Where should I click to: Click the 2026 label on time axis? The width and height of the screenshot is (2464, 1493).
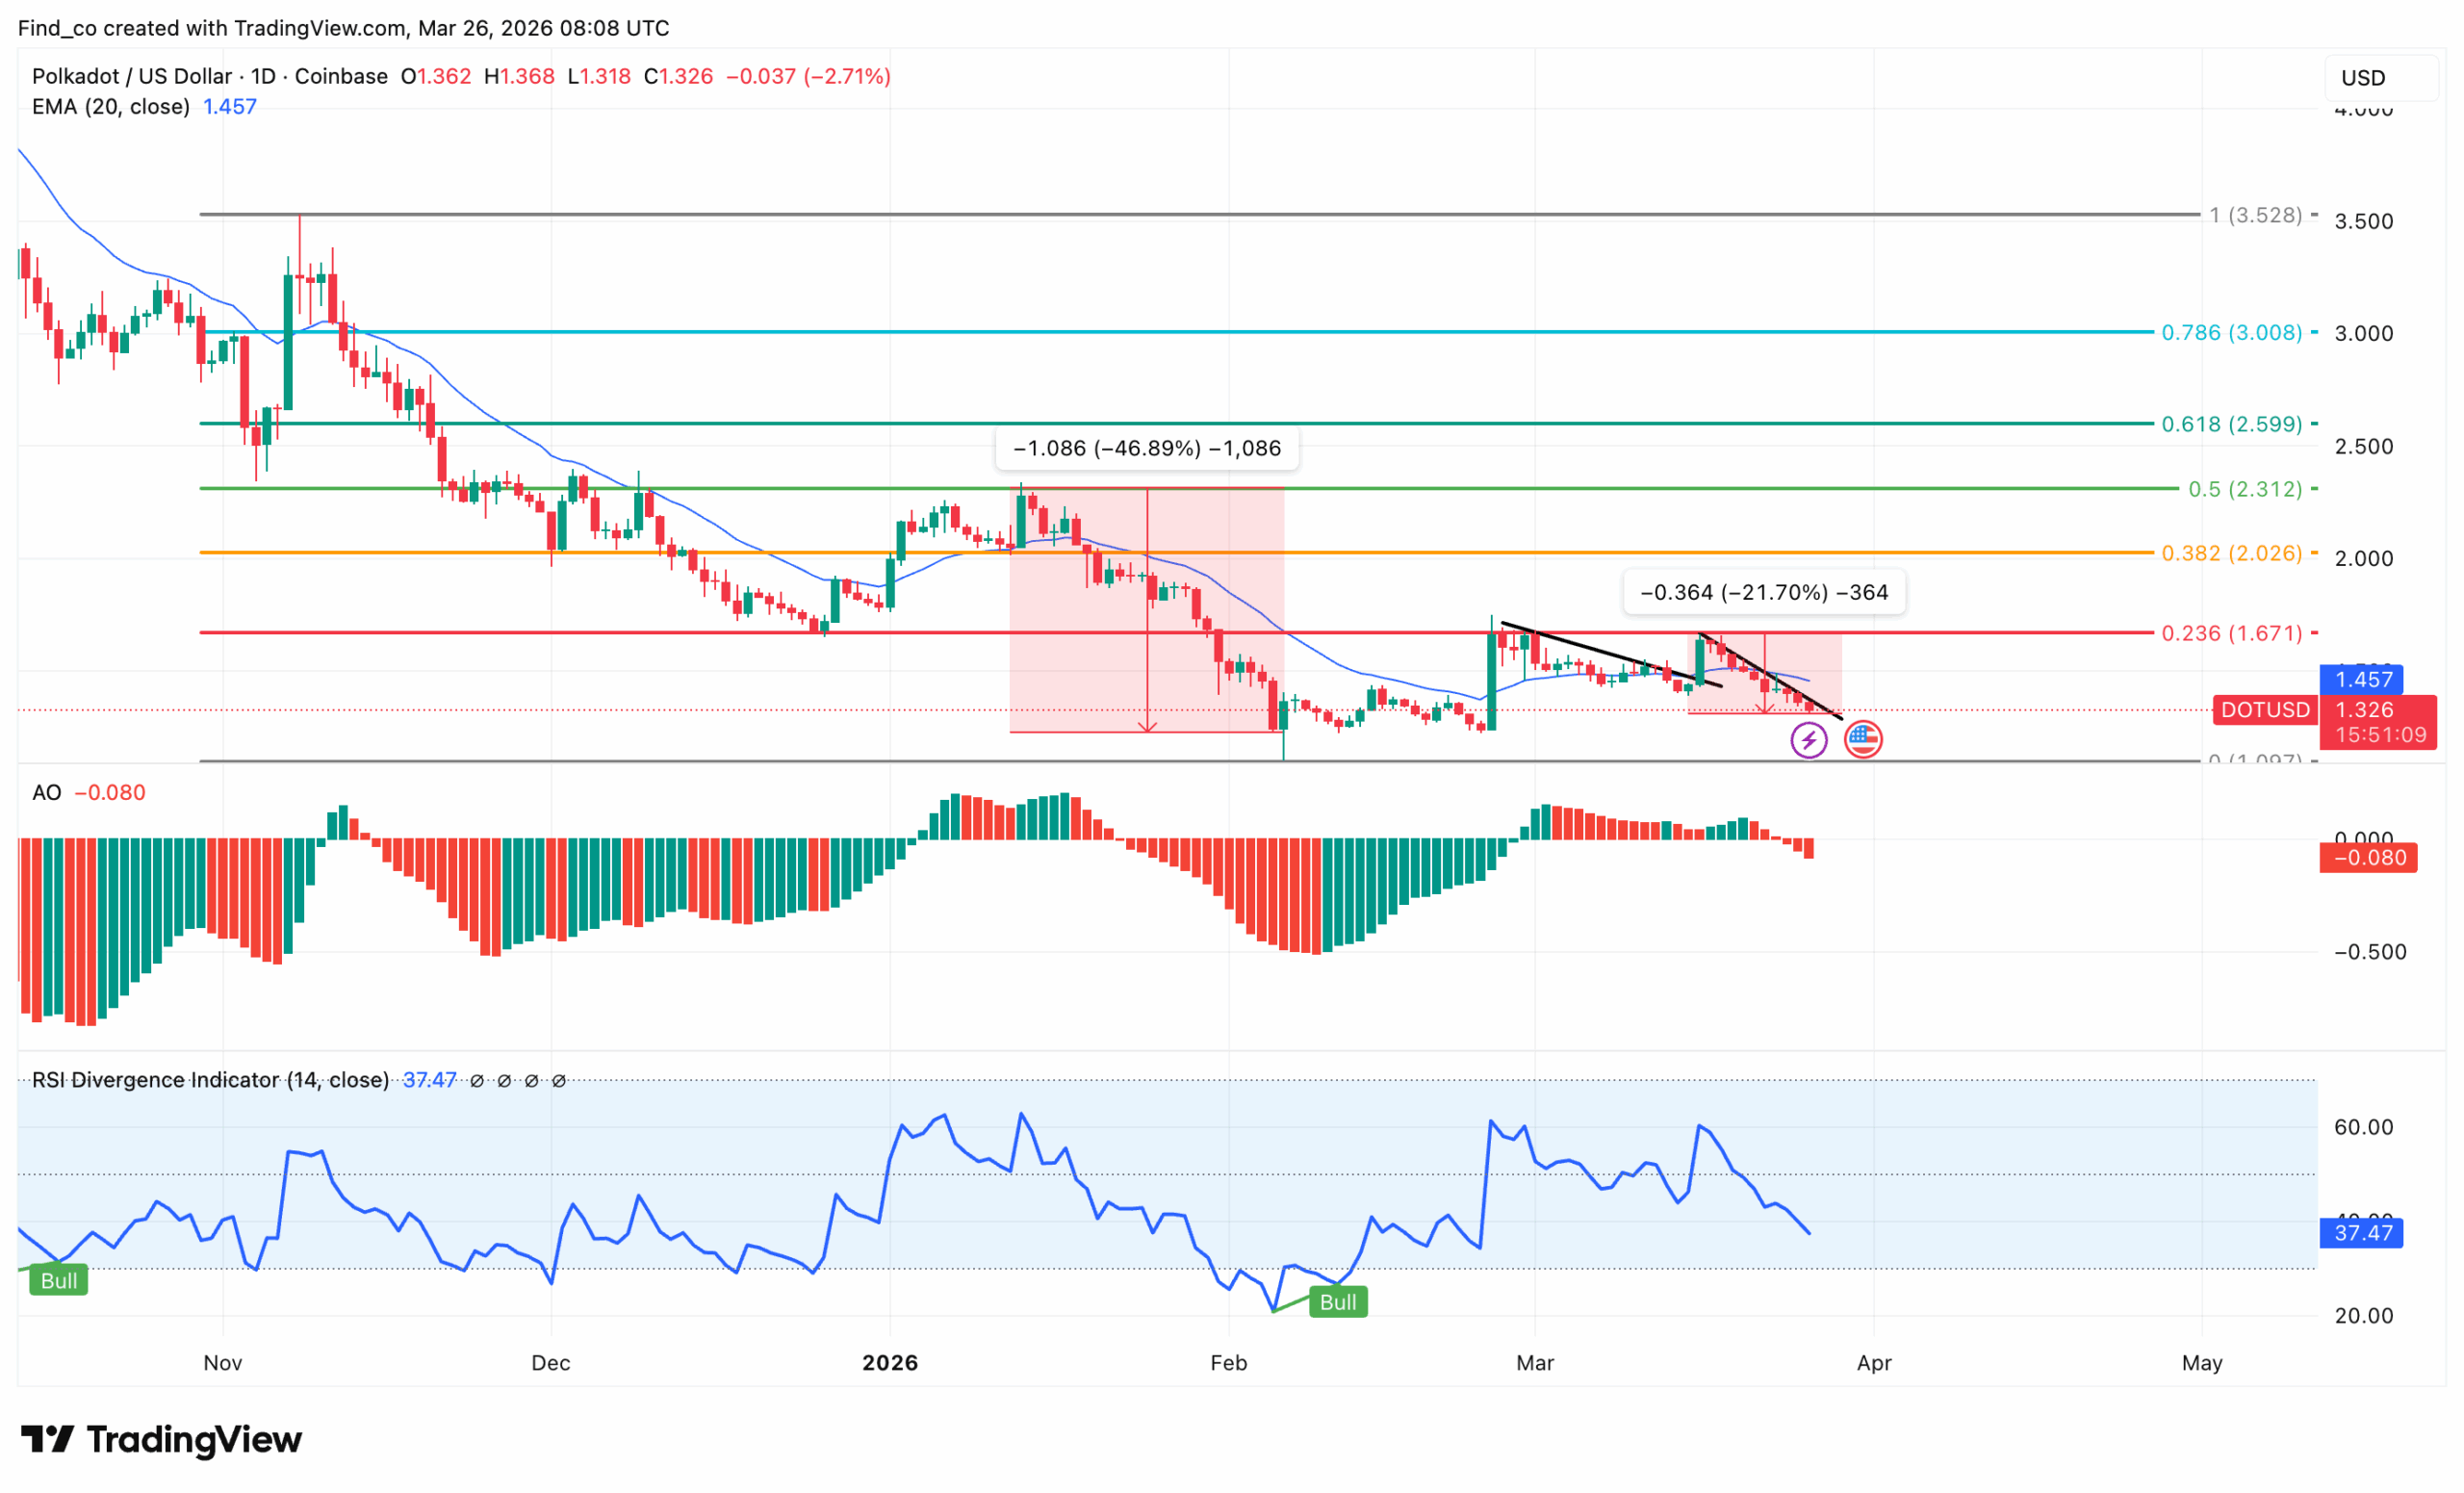[x=890, y=1363]
